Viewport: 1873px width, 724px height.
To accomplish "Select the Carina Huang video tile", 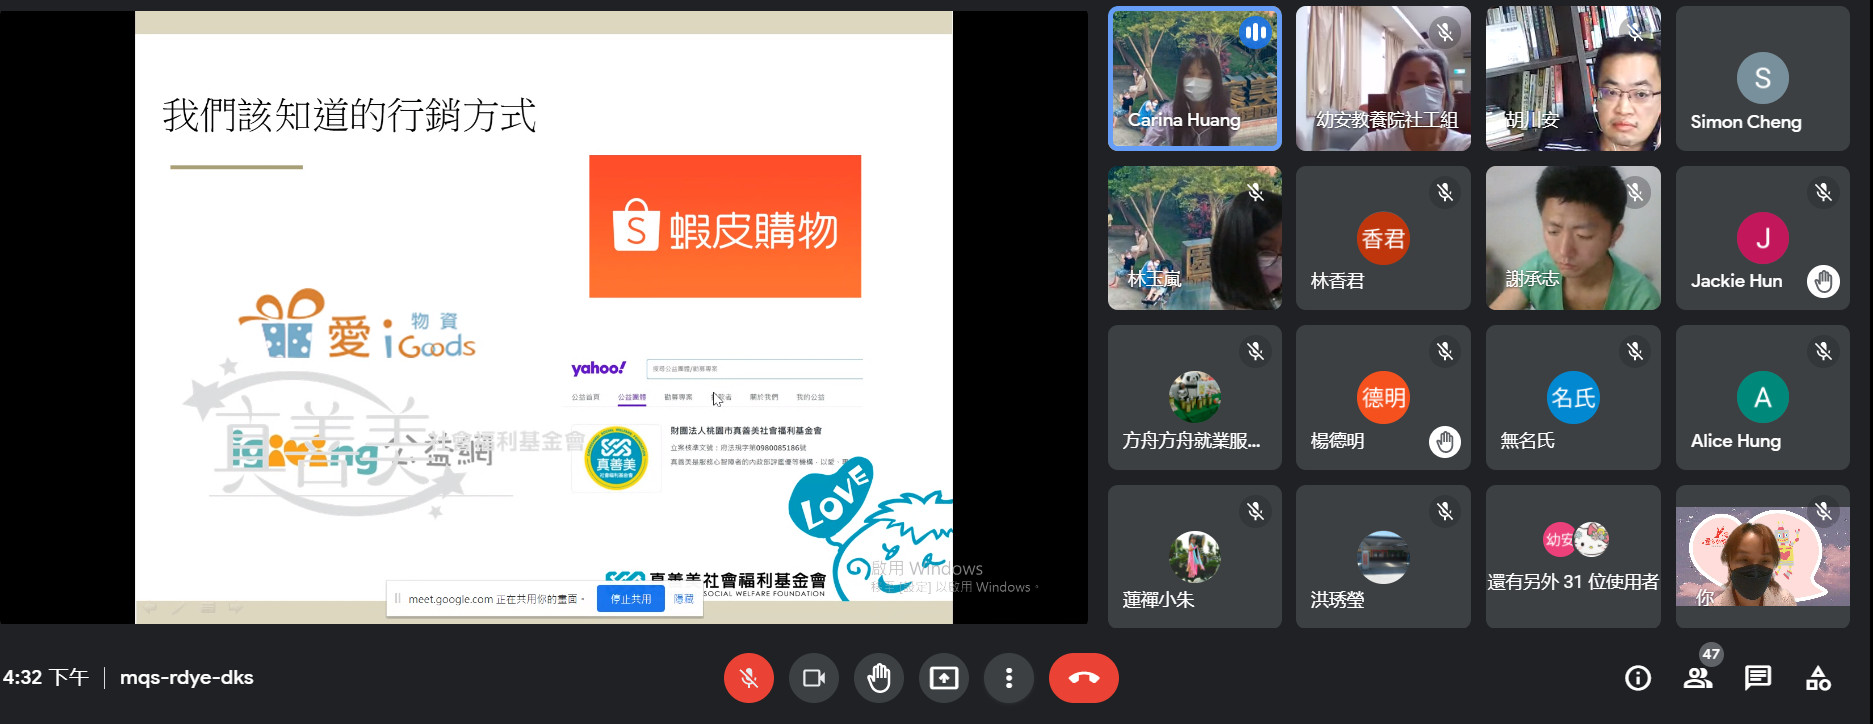I will (x=1195, y=79).
